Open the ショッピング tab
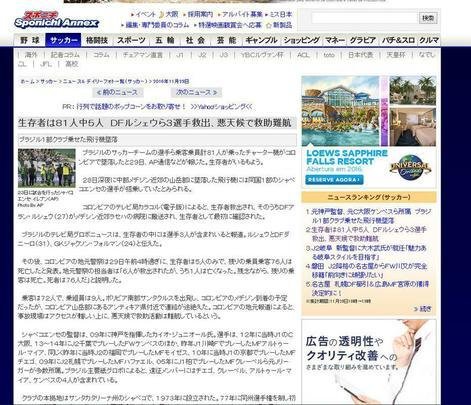 point(302,40)
